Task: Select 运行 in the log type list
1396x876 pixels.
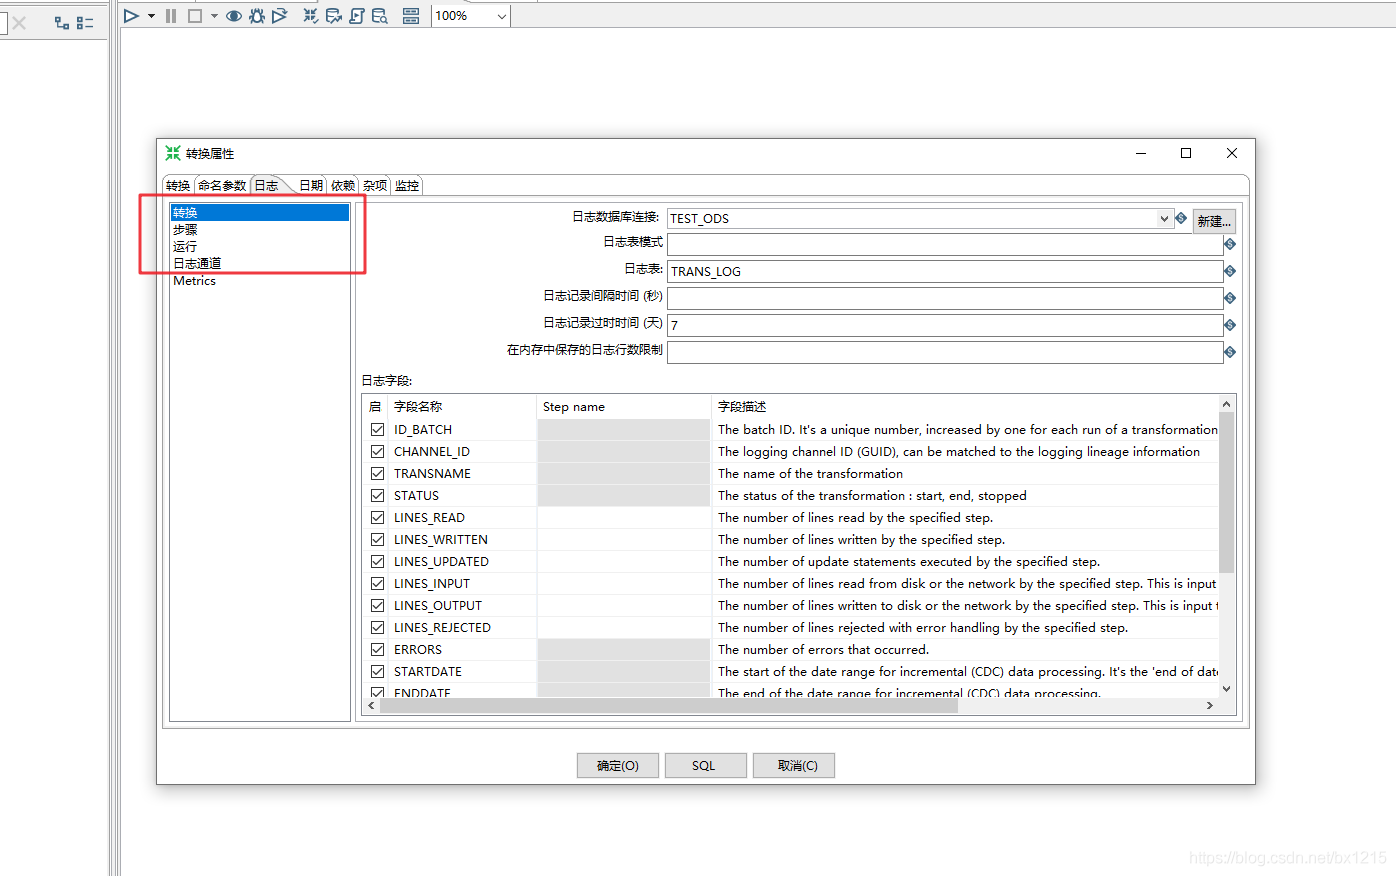Action: click(260, 246)
